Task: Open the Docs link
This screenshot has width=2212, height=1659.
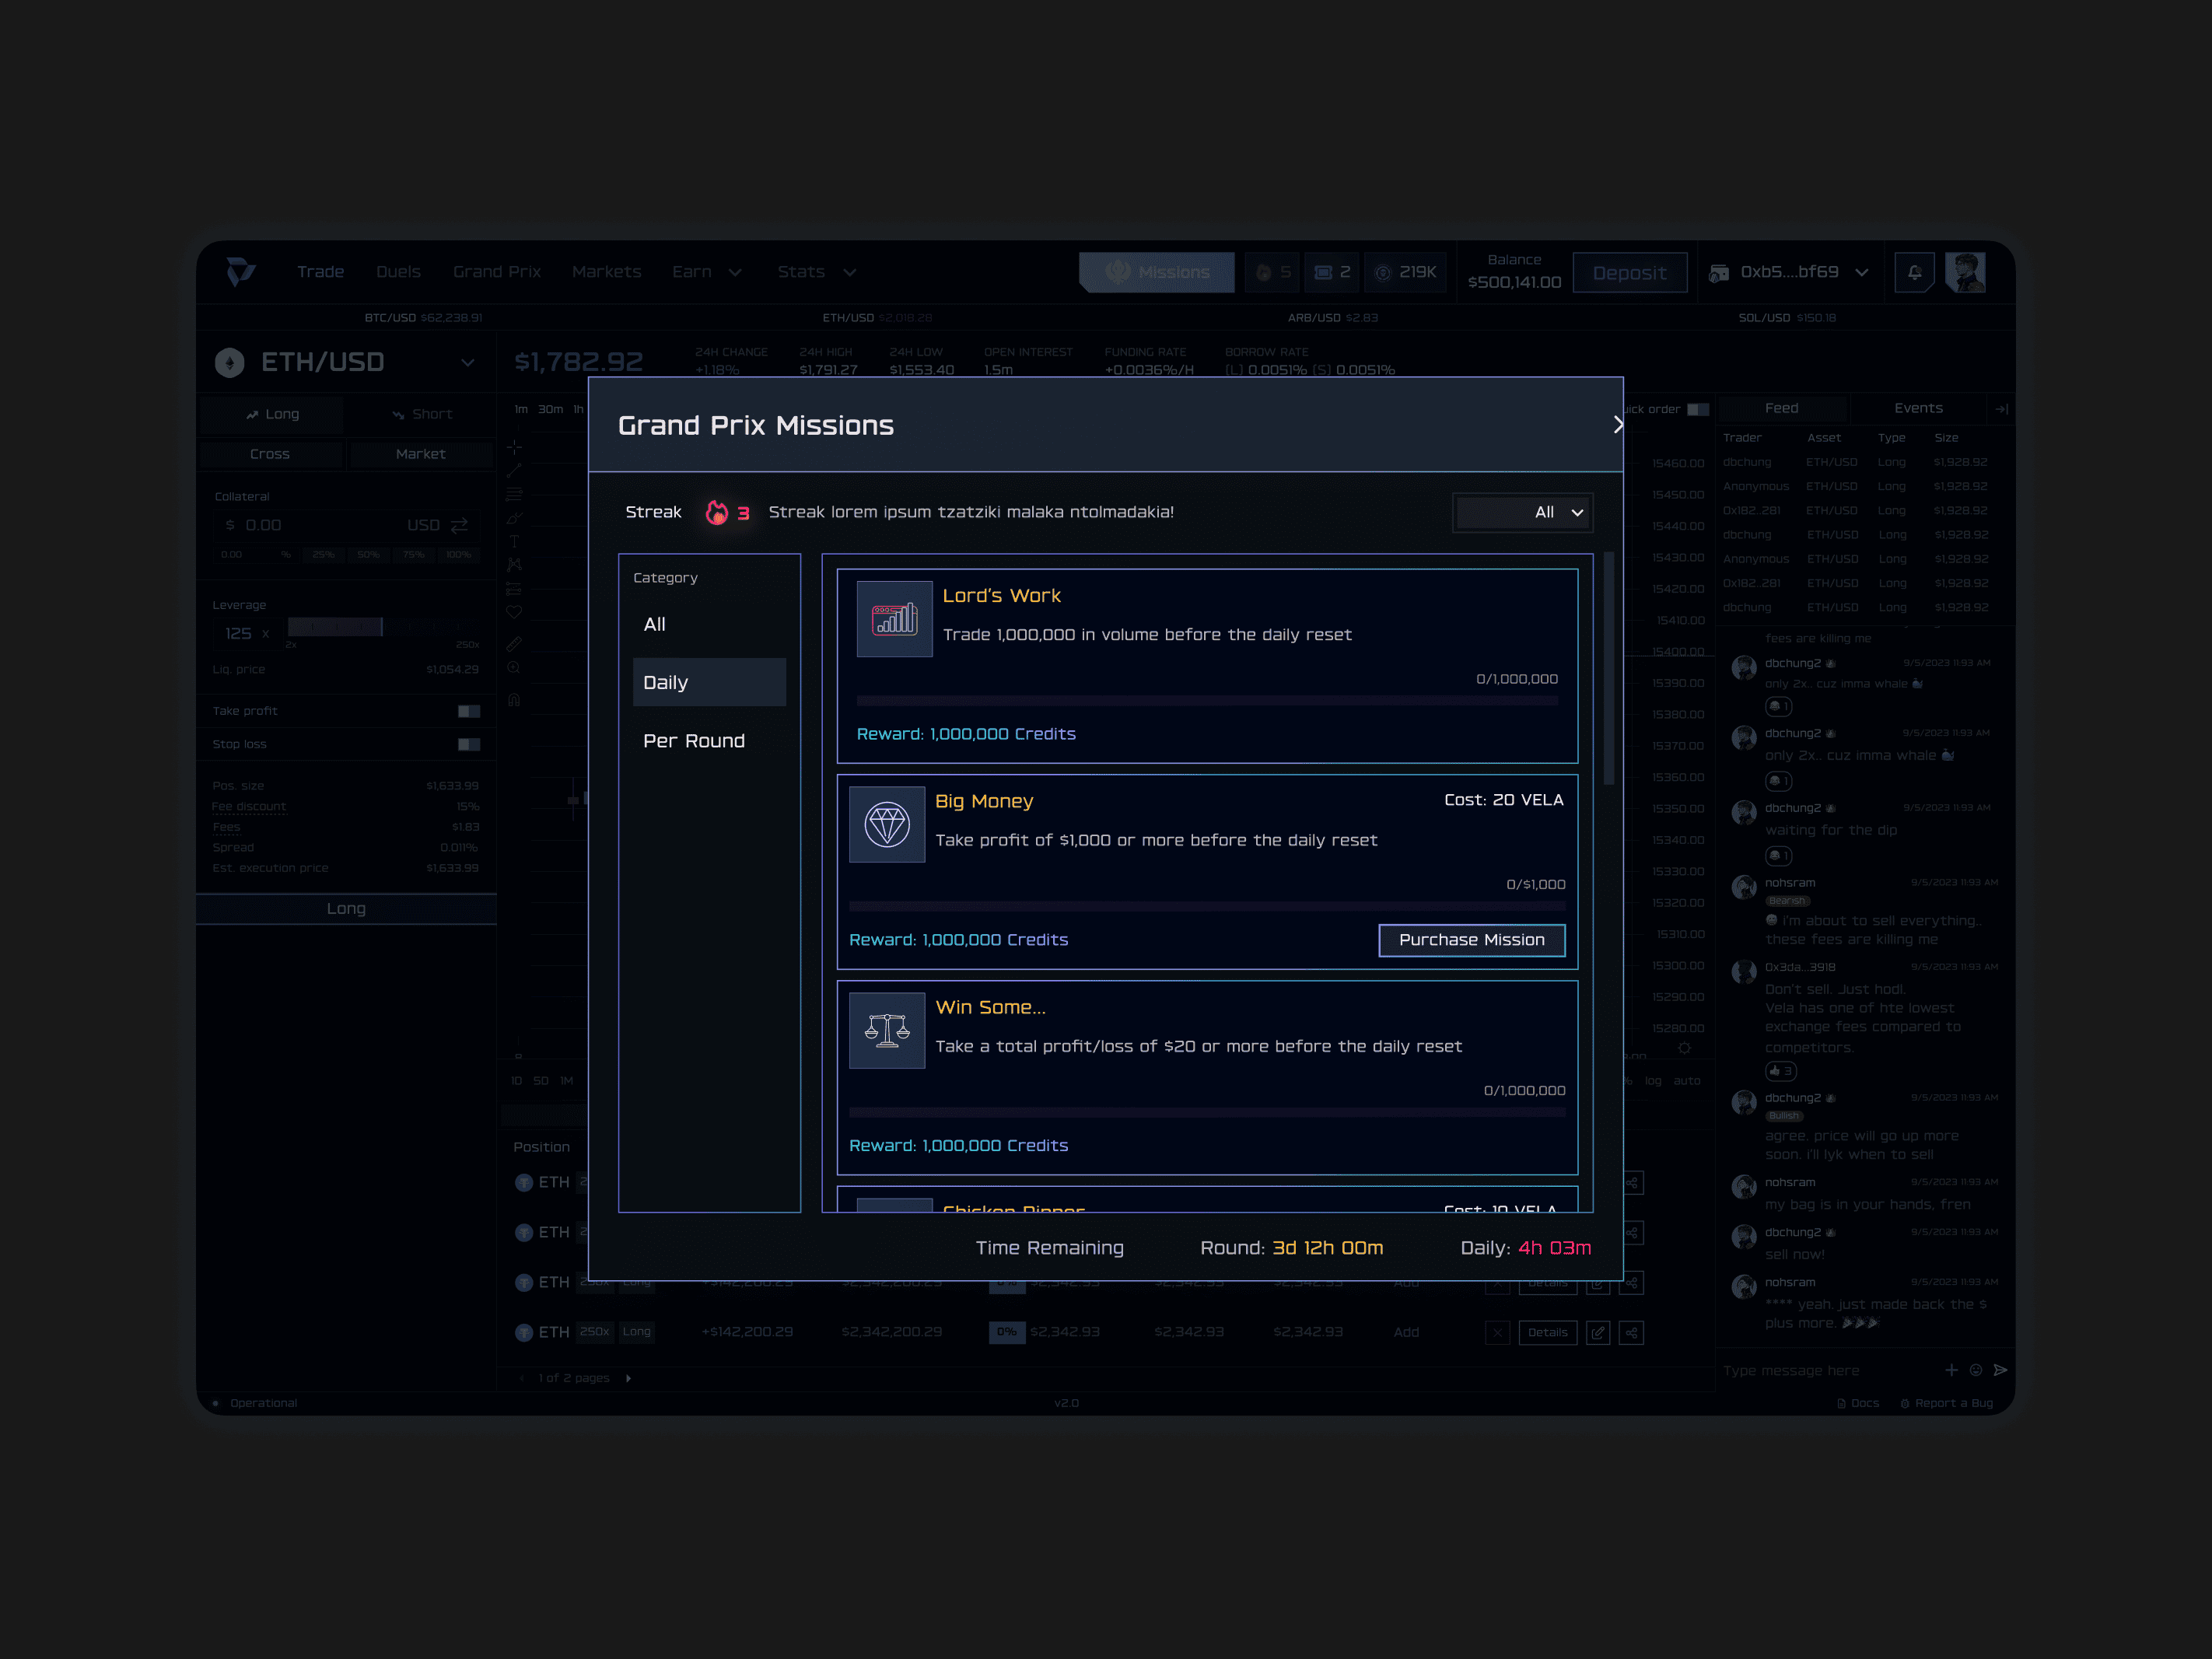Action: [1858, 1403]
